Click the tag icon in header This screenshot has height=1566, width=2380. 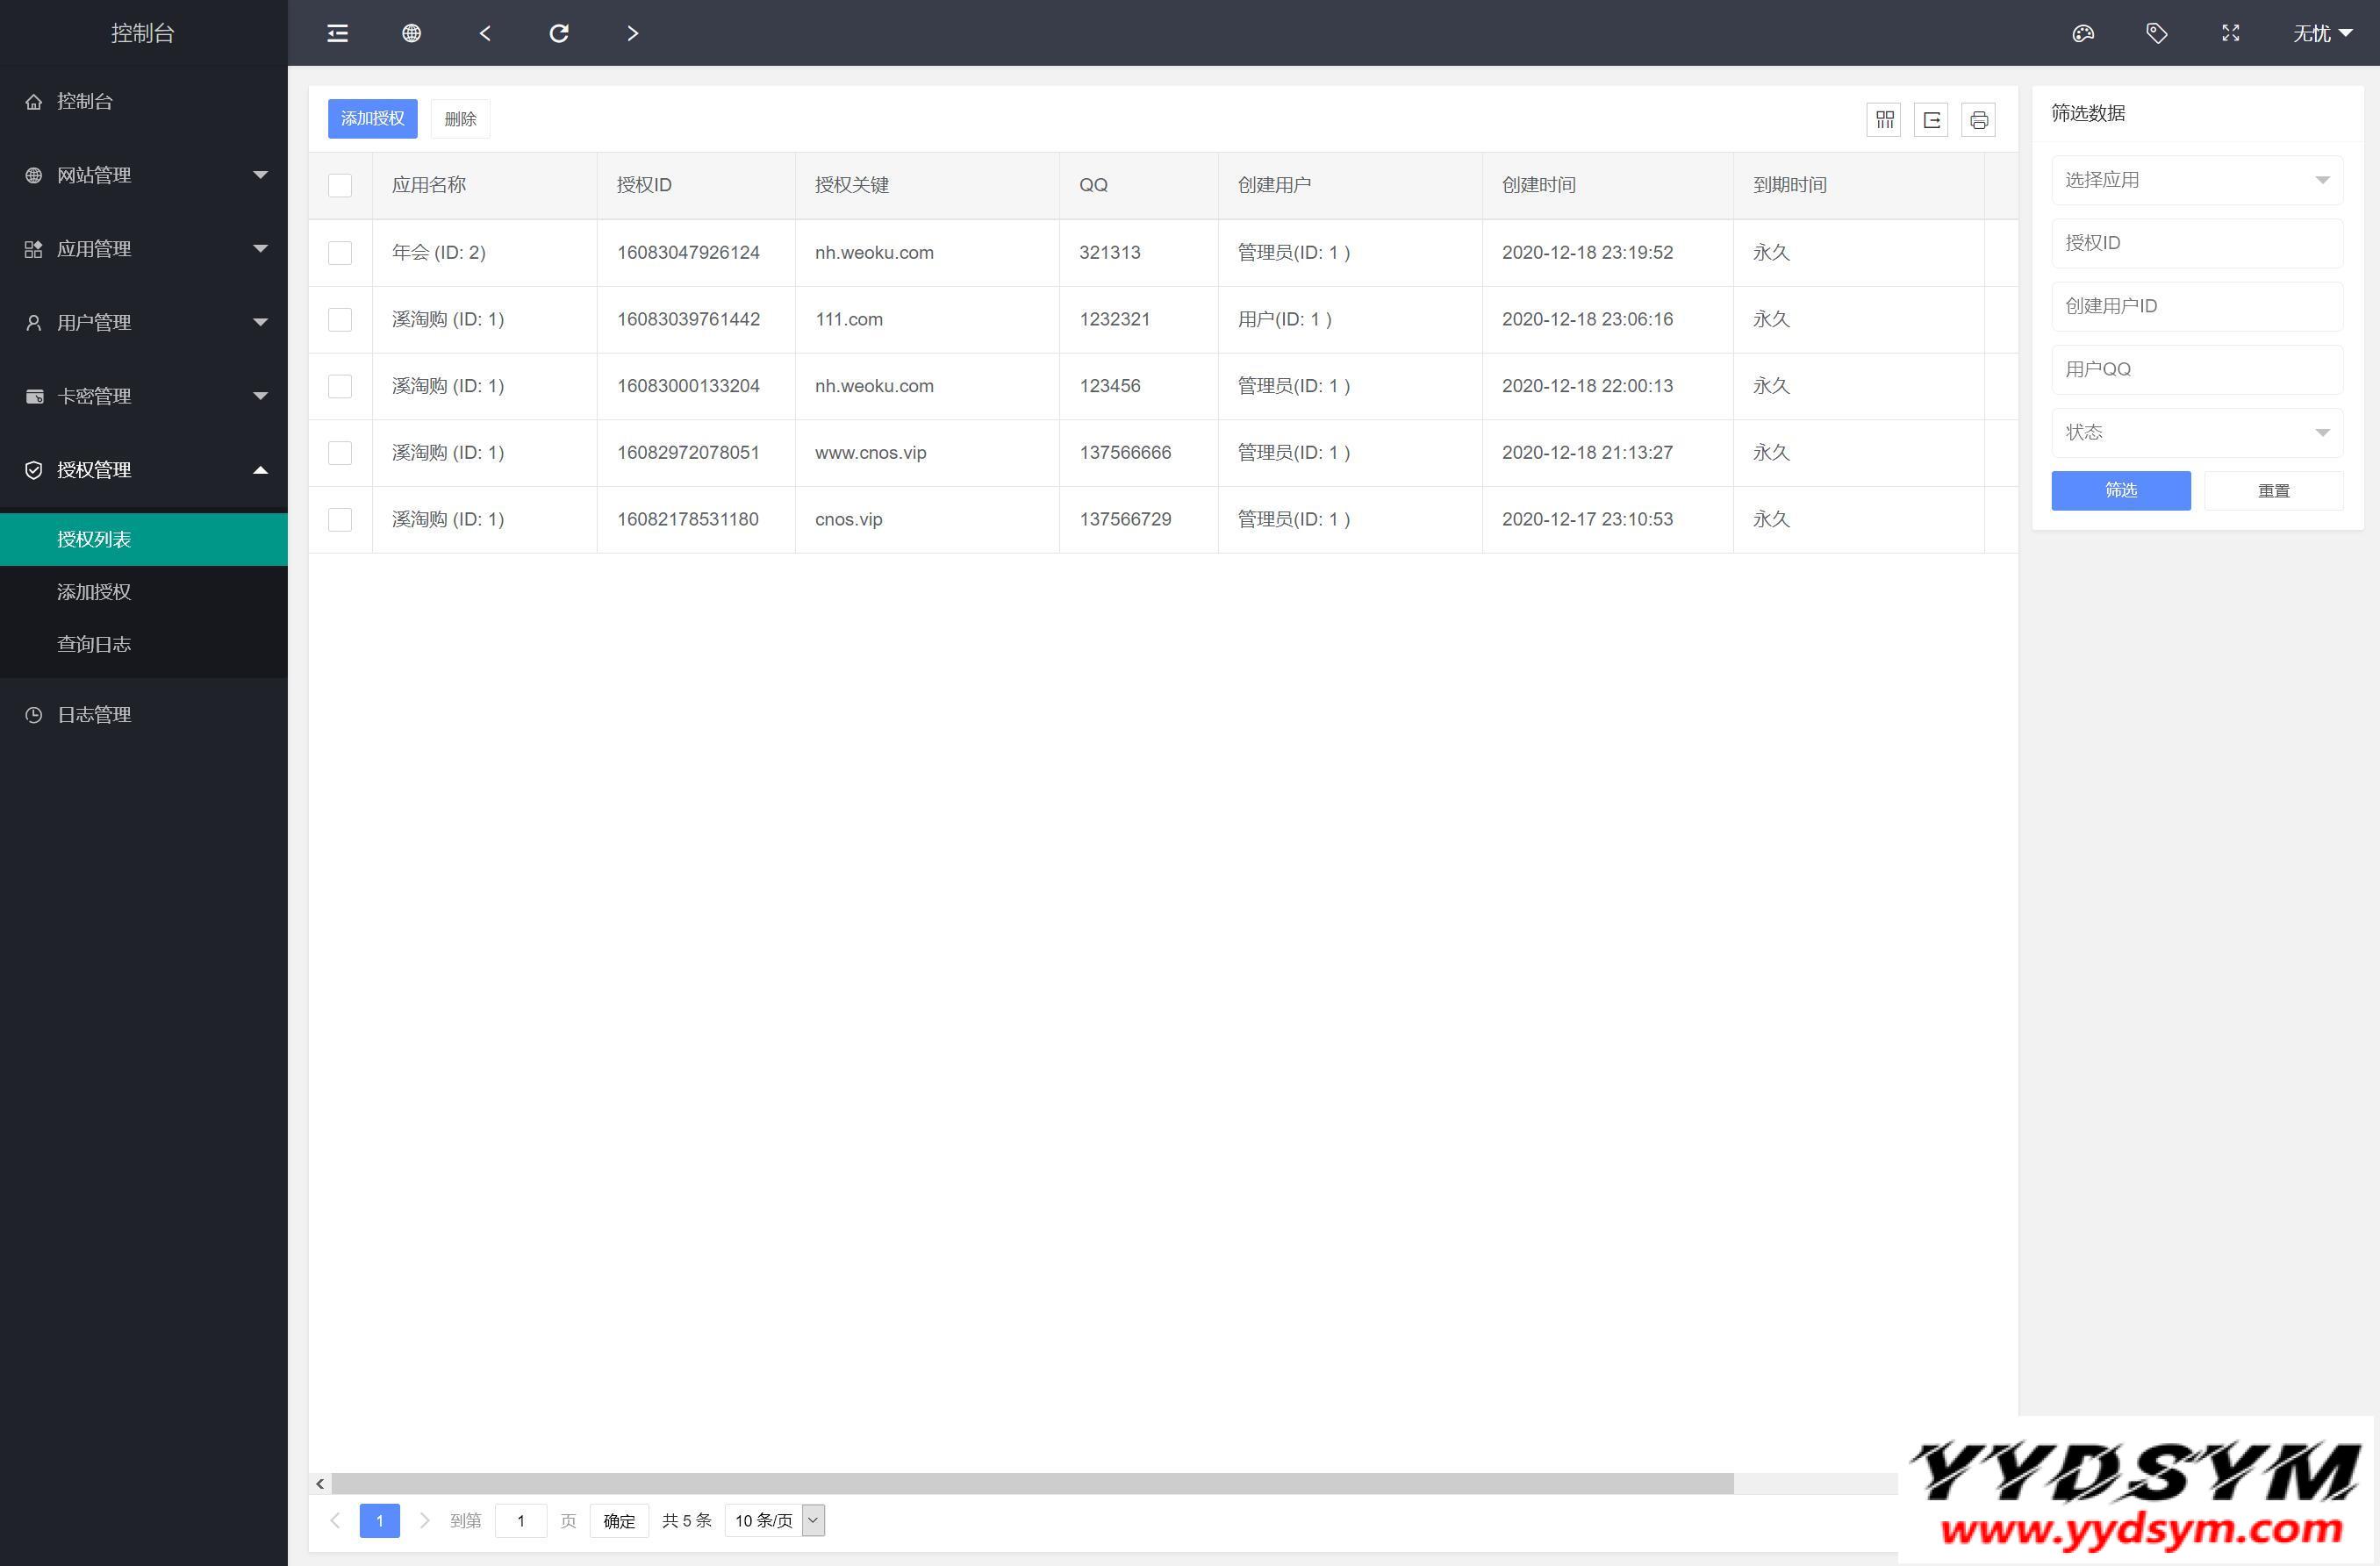click(2157, 33)
